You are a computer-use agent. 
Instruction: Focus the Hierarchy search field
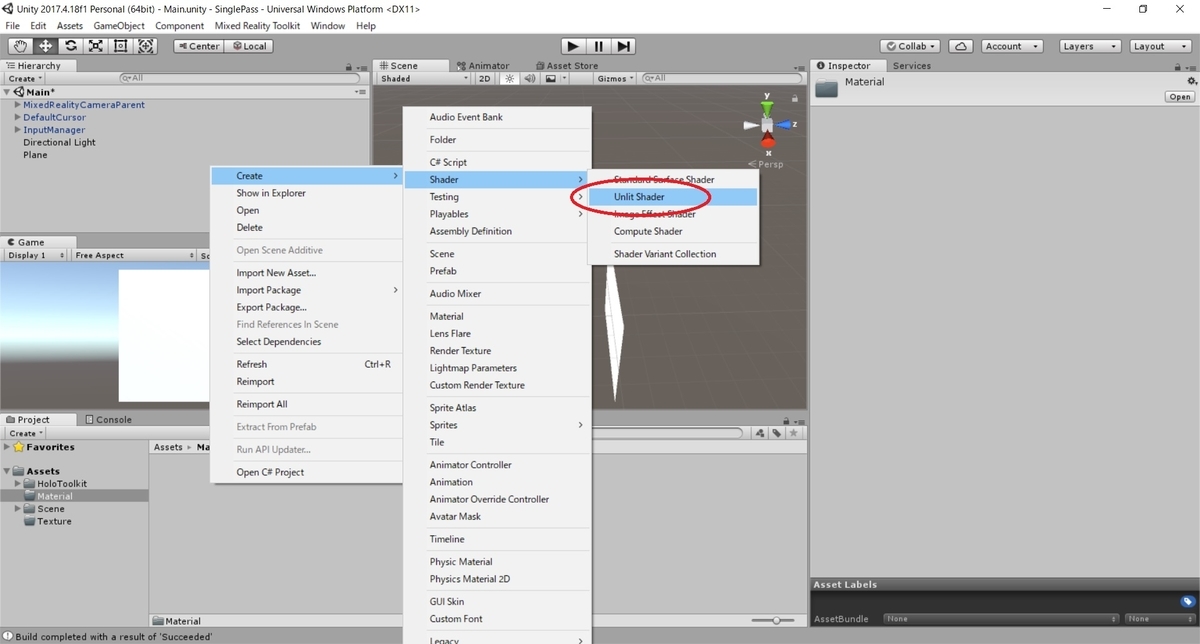[240, 78]
